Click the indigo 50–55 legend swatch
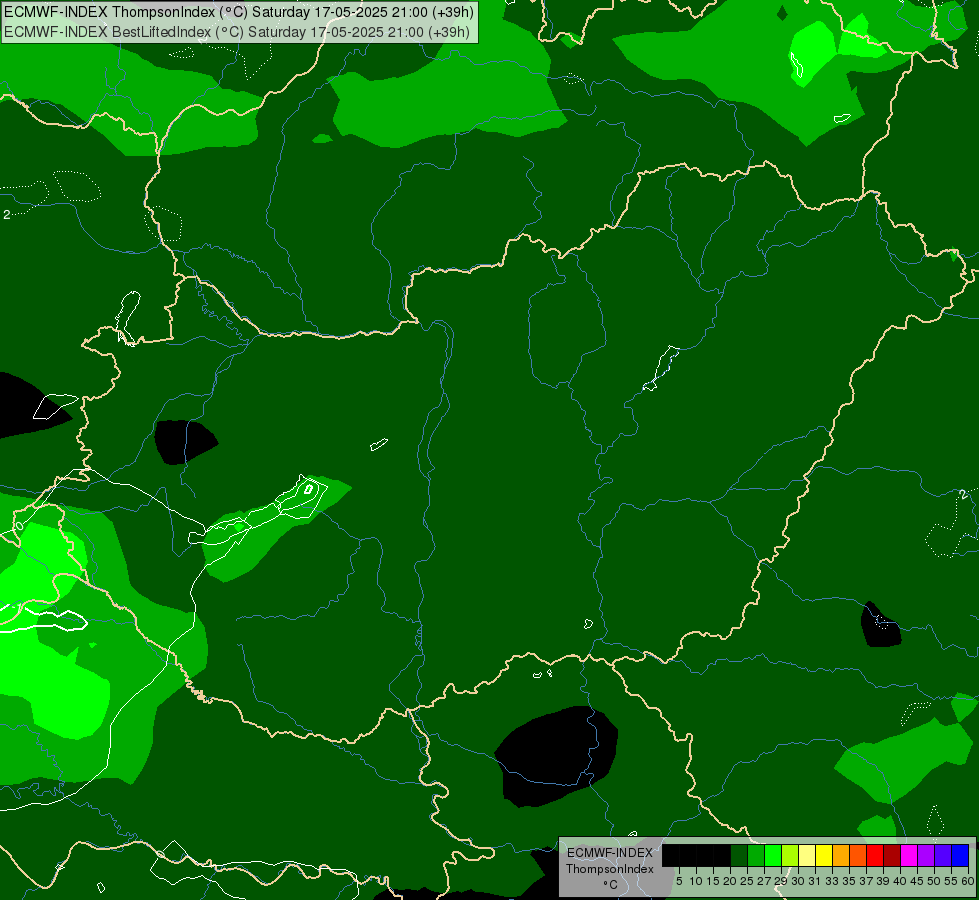This screenshot has height=900, width=979. tap(943, 856)
